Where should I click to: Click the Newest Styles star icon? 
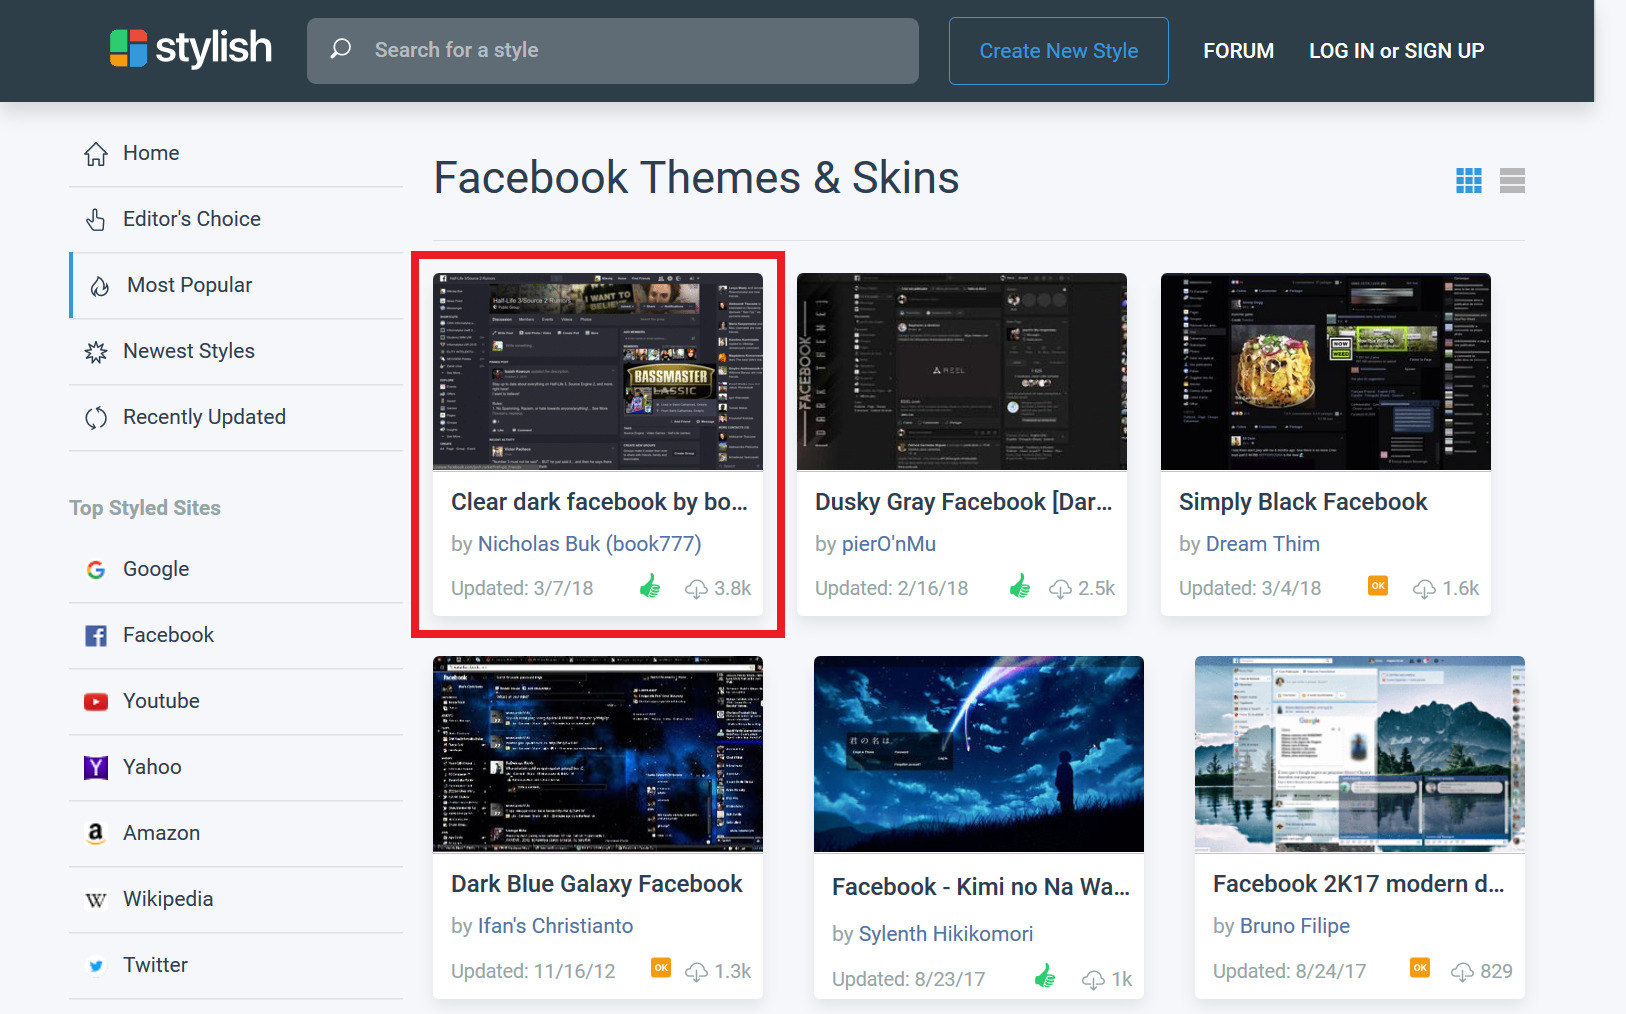click(96, 352)
